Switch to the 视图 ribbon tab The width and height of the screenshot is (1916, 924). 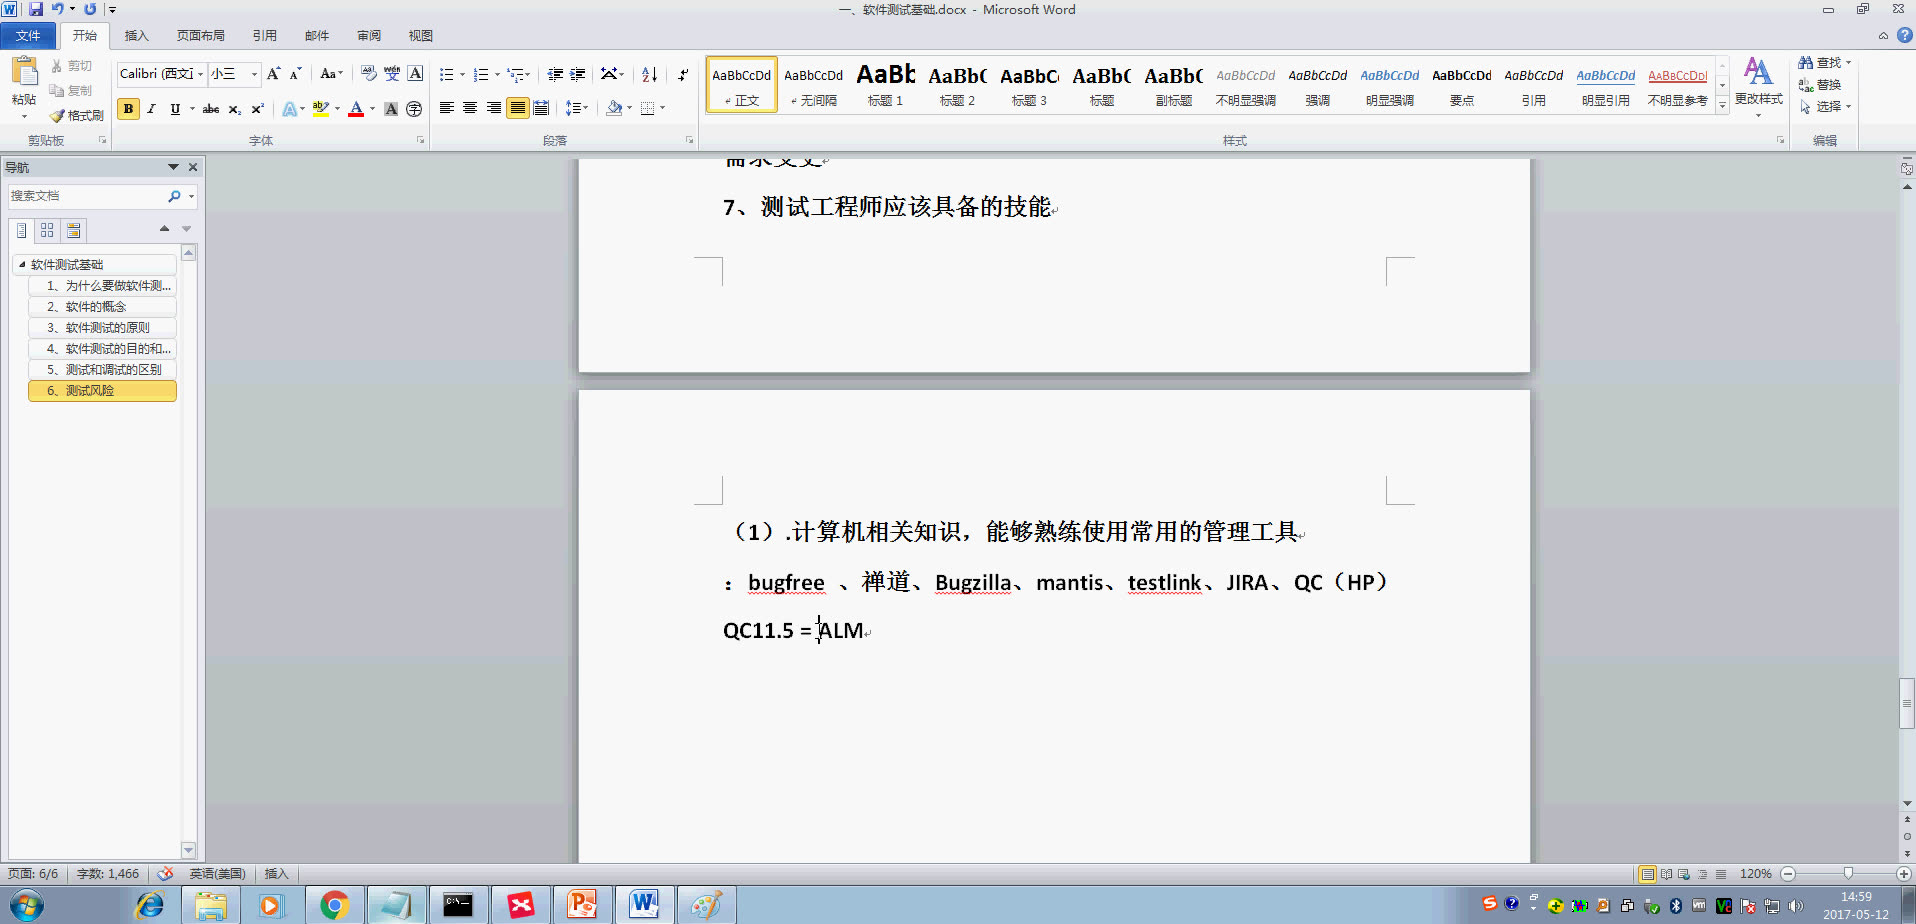tap(420, 36)
